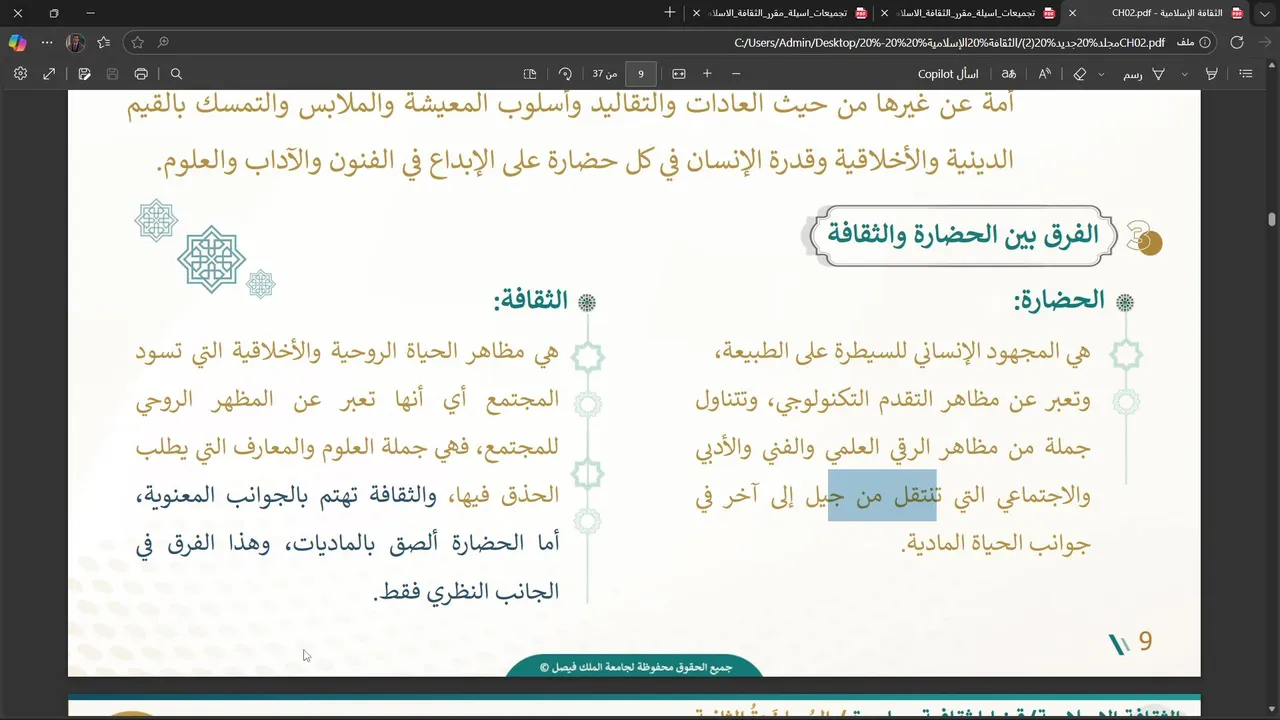
Task: Restore down the Edge window
Action: (54, 13)
